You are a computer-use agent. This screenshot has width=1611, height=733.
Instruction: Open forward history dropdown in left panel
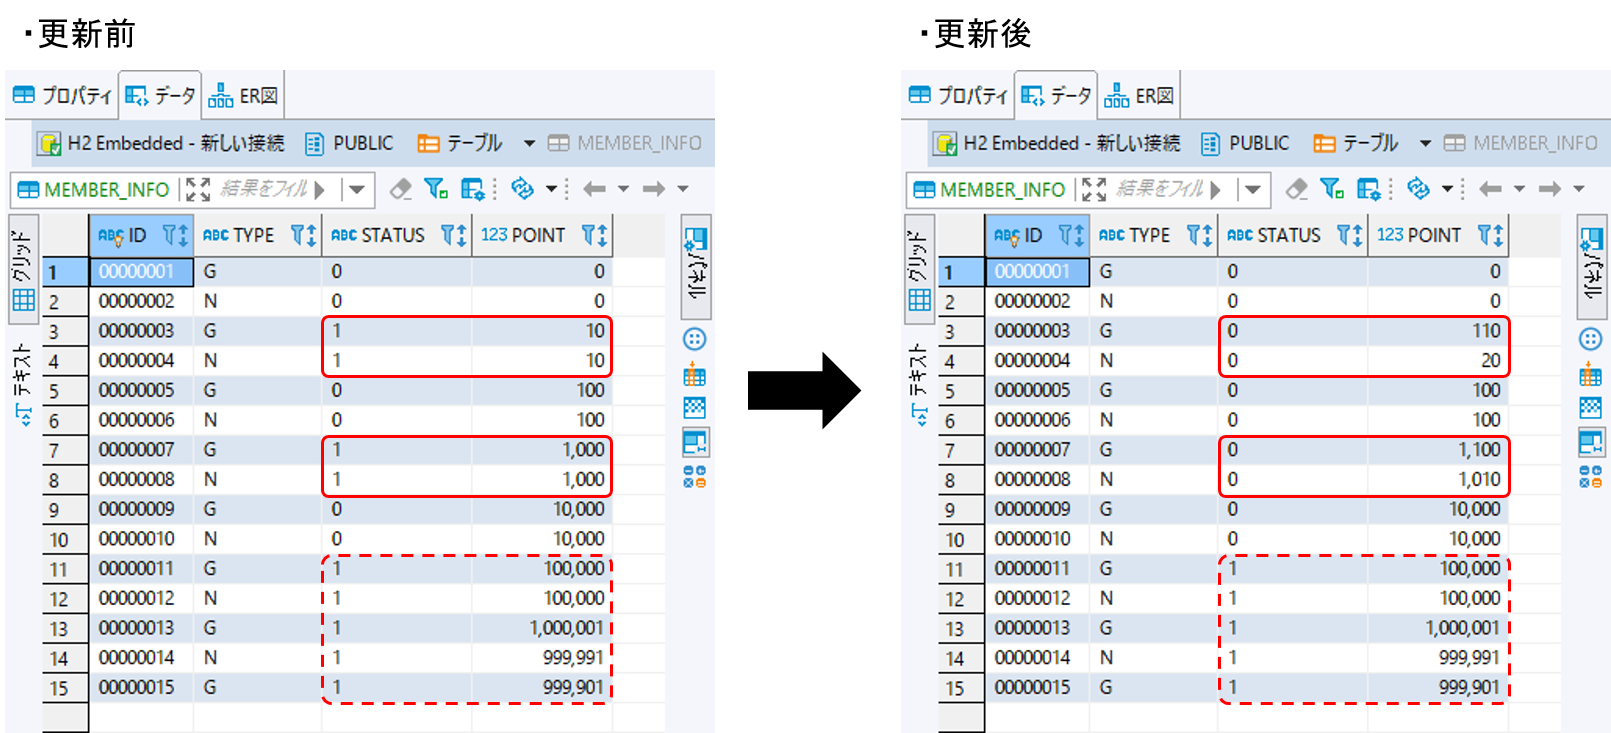click(683, 188)
